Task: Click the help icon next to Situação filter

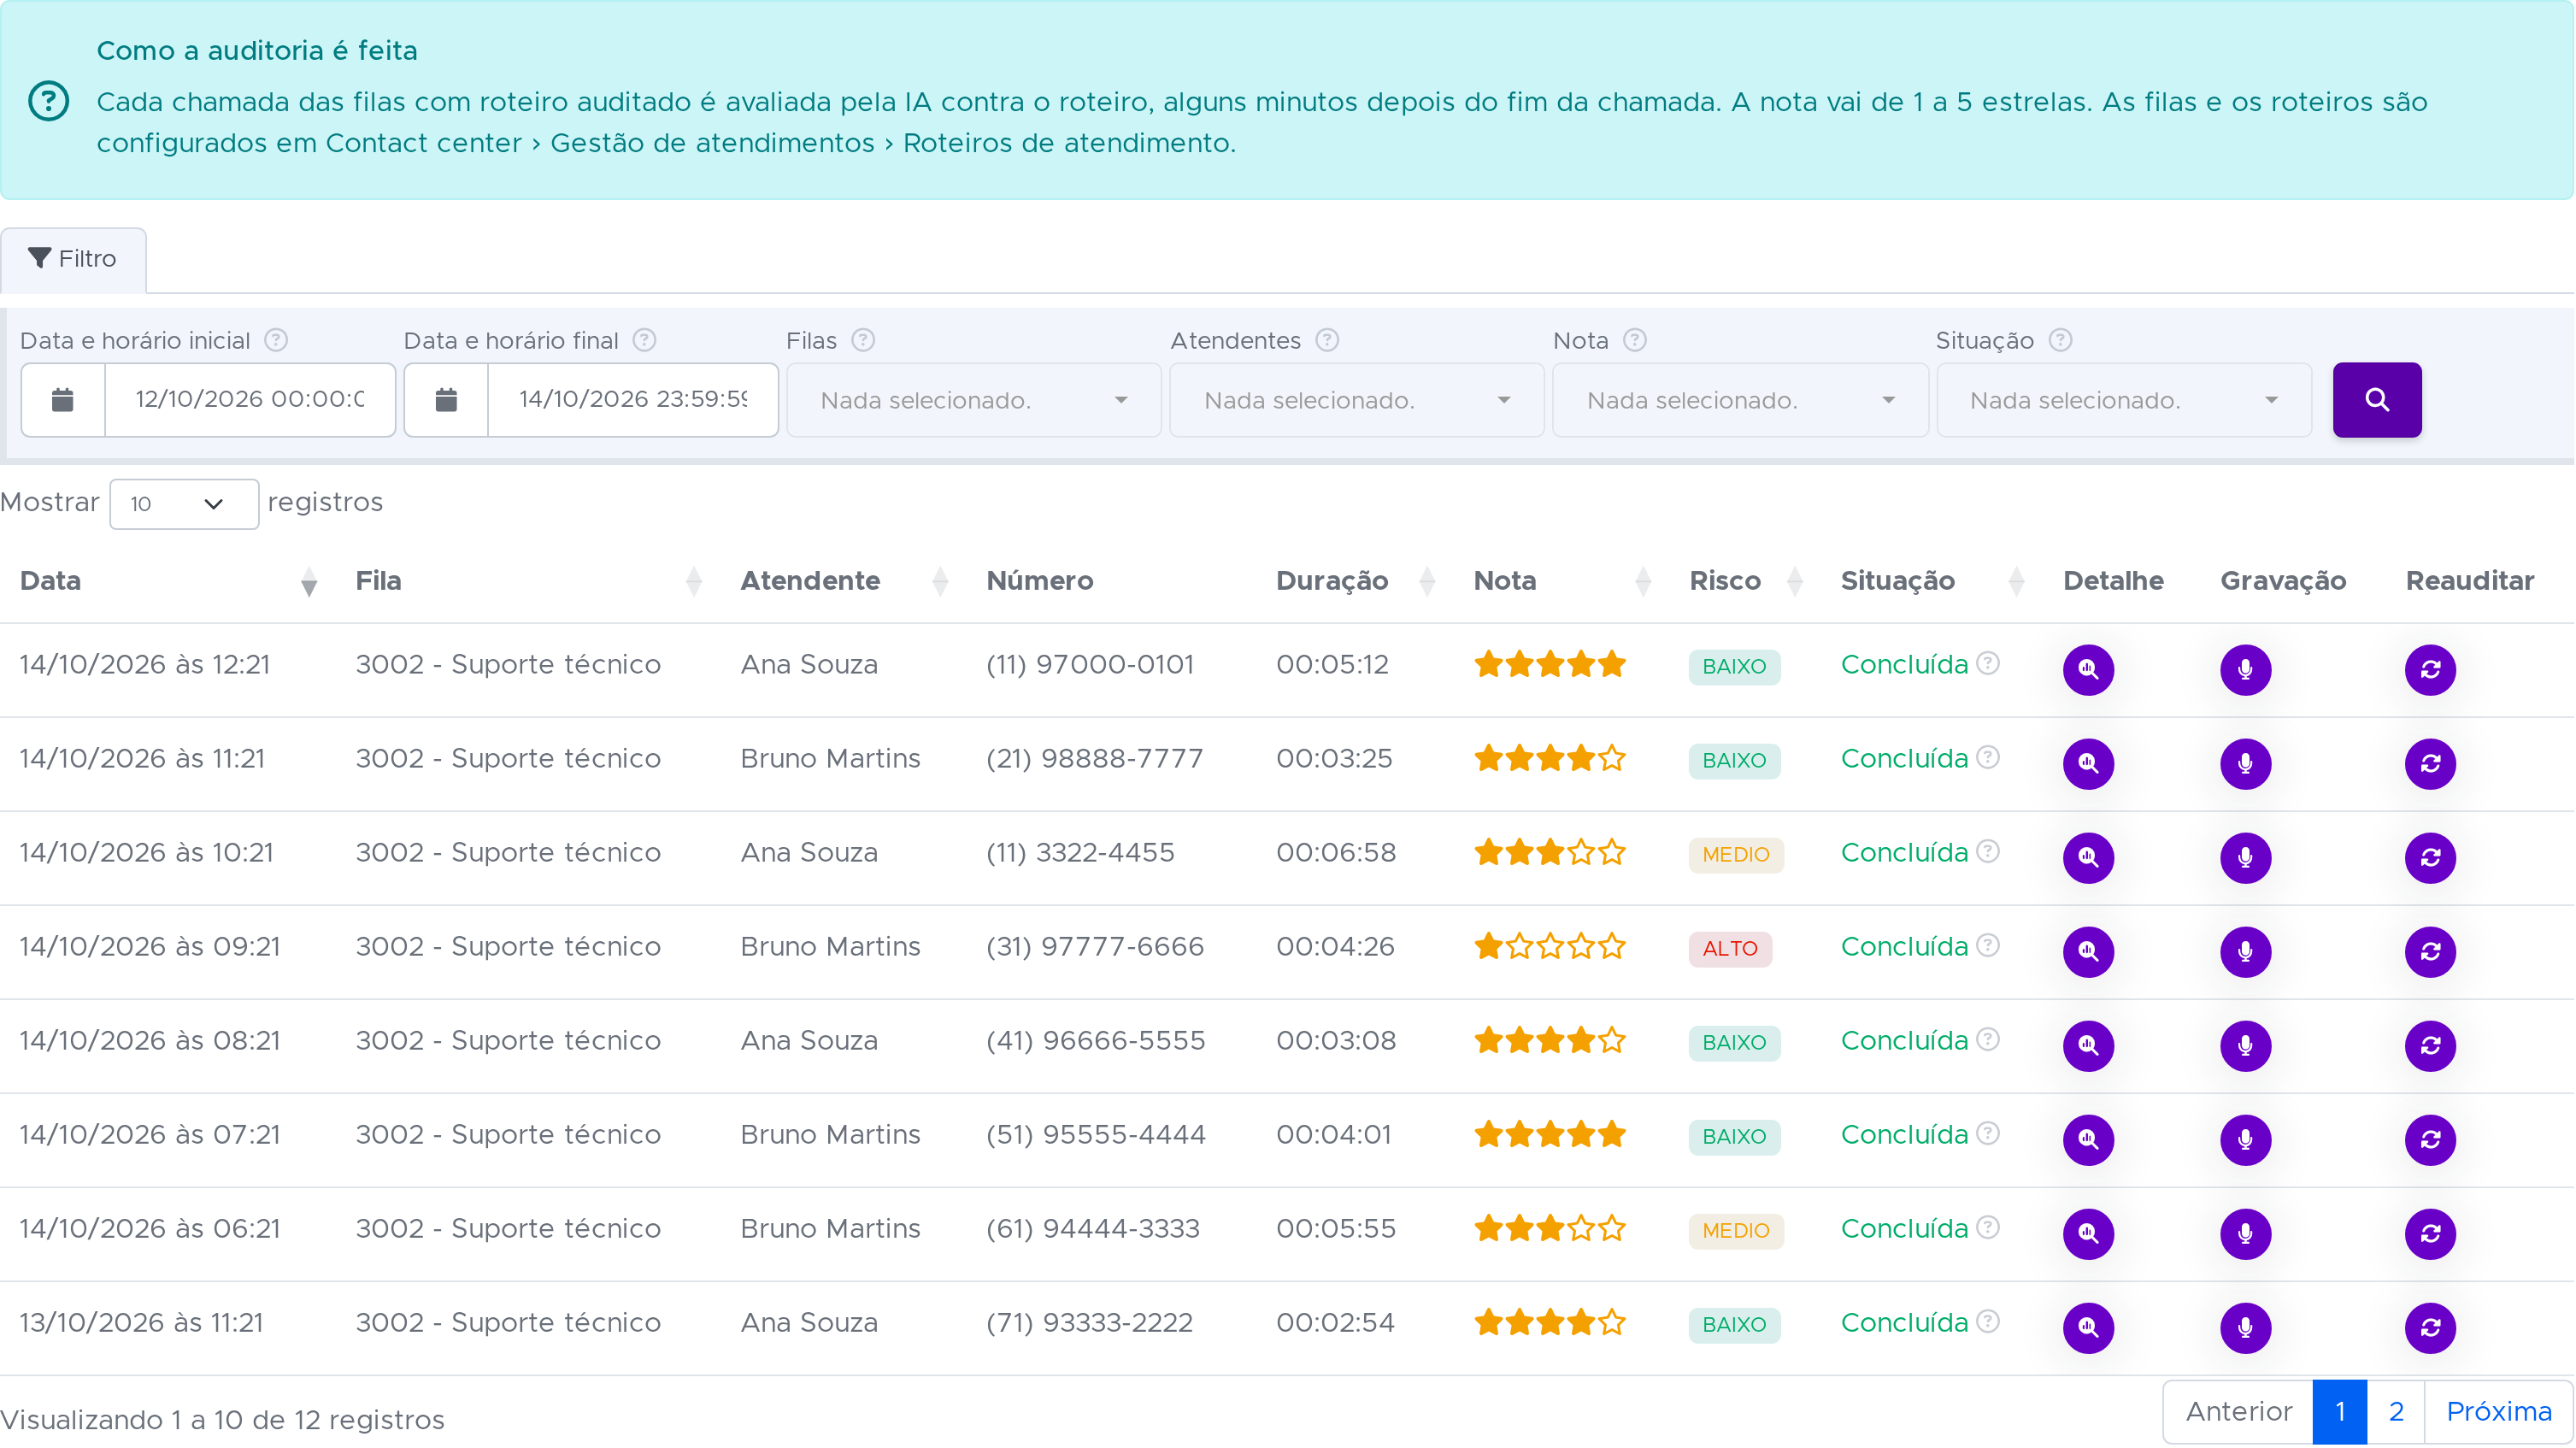Action: 2060,340
